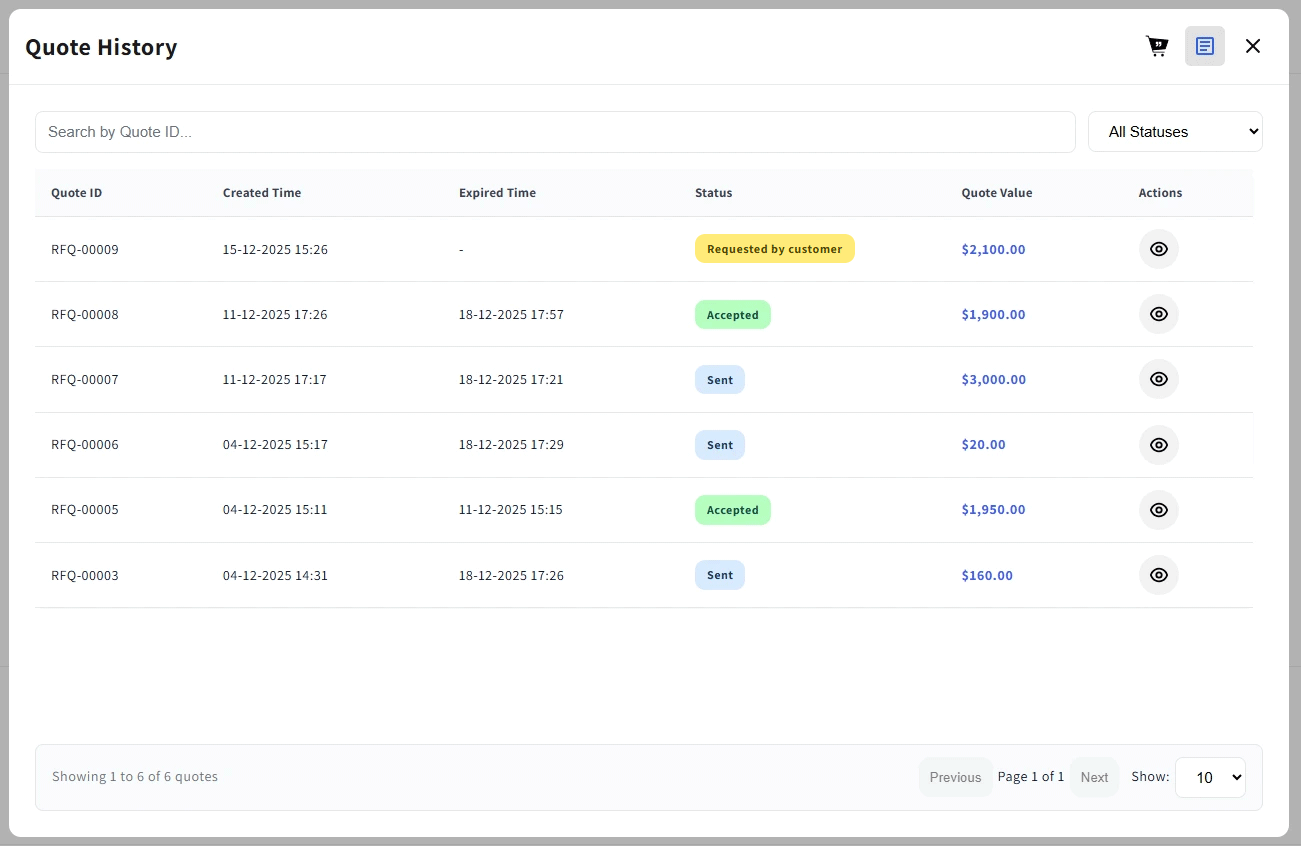Click the Quote ID column header
Viewport: 1301px width, 846px height.
pyautogui.click(x=76, y=192)
